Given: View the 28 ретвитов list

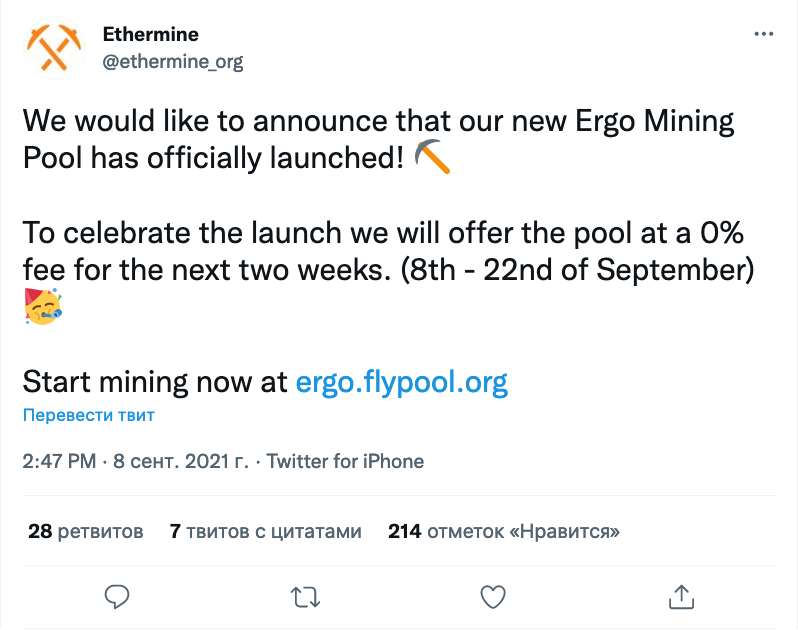Looking at the screenshot, I should [86, 531].
